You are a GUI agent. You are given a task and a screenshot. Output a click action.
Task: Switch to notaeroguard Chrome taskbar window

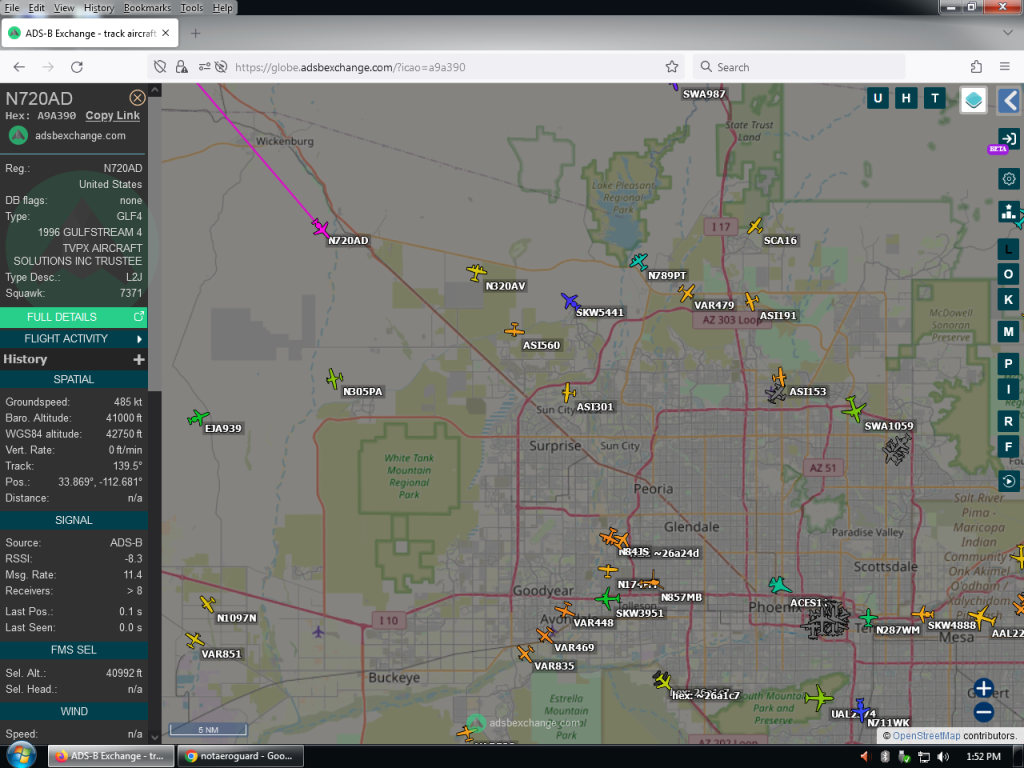241,756
